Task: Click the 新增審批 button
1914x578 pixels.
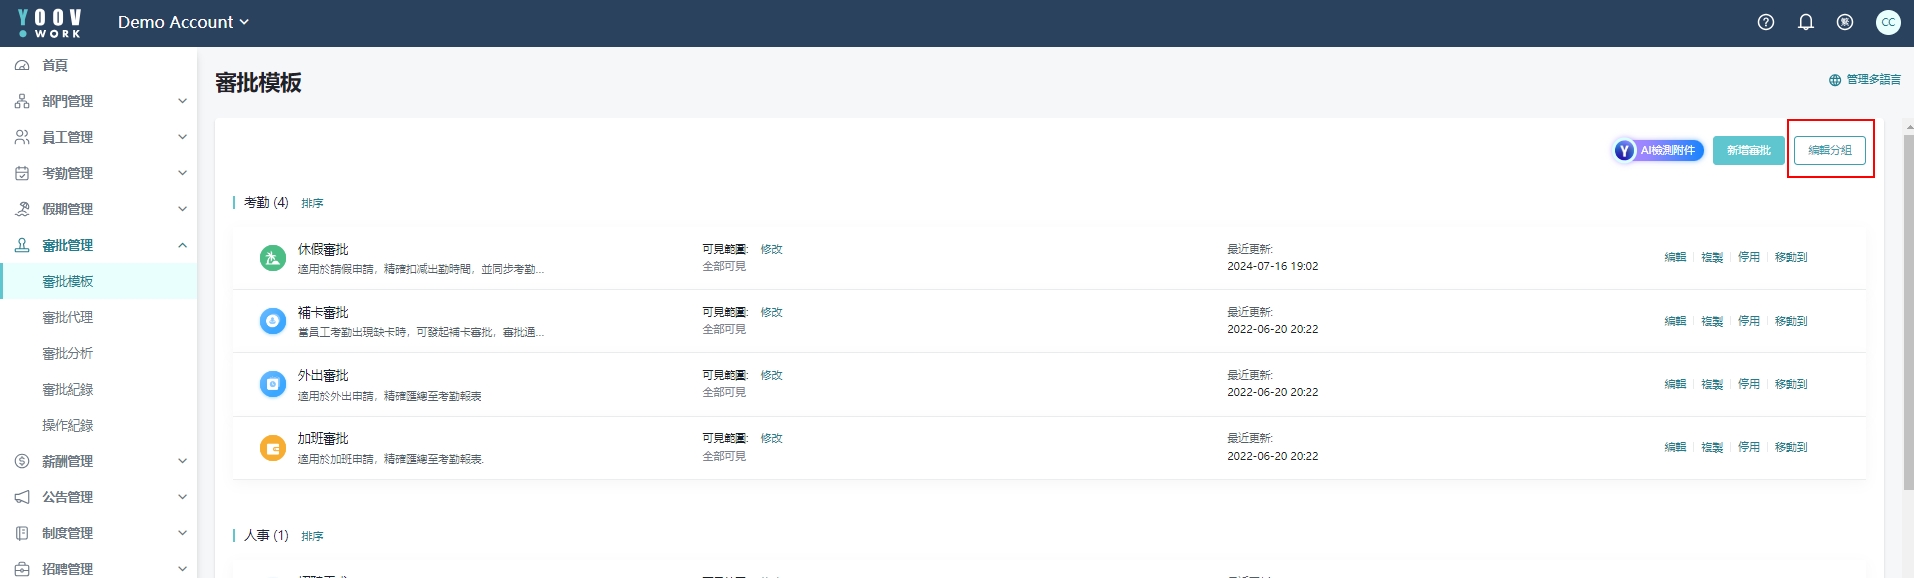Action: [x=1748, y=150]
